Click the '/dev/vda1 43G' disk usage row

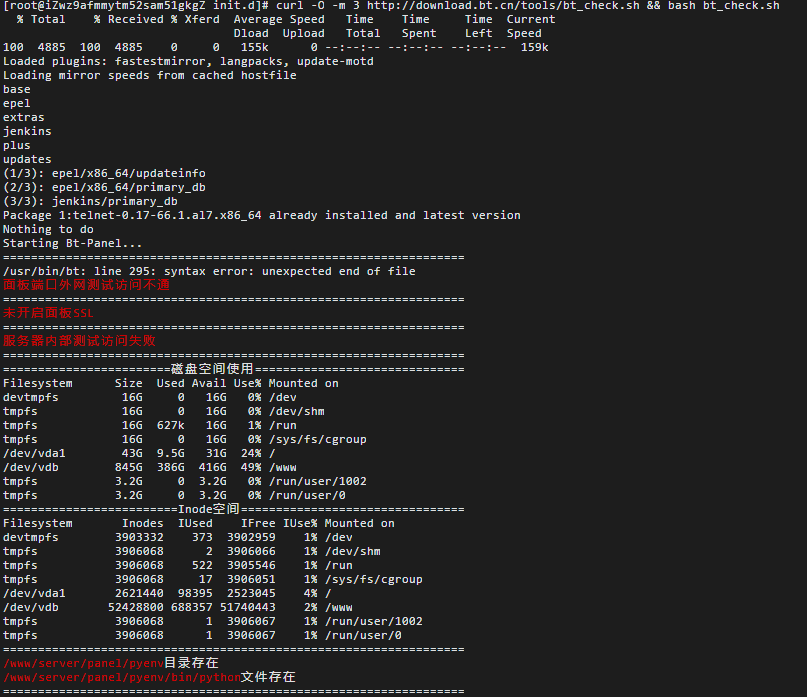click(139, 453)
